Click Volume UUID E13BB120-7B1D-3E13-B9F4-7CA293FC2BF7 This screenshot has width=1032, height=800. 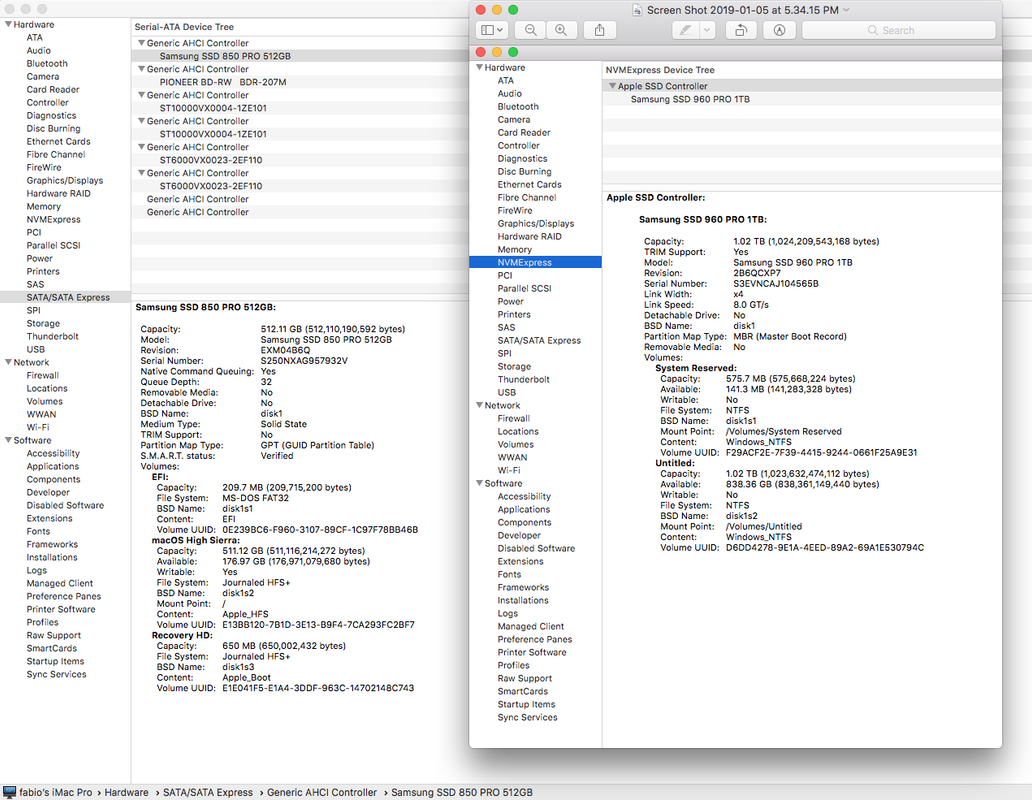(x=318, y=625)
